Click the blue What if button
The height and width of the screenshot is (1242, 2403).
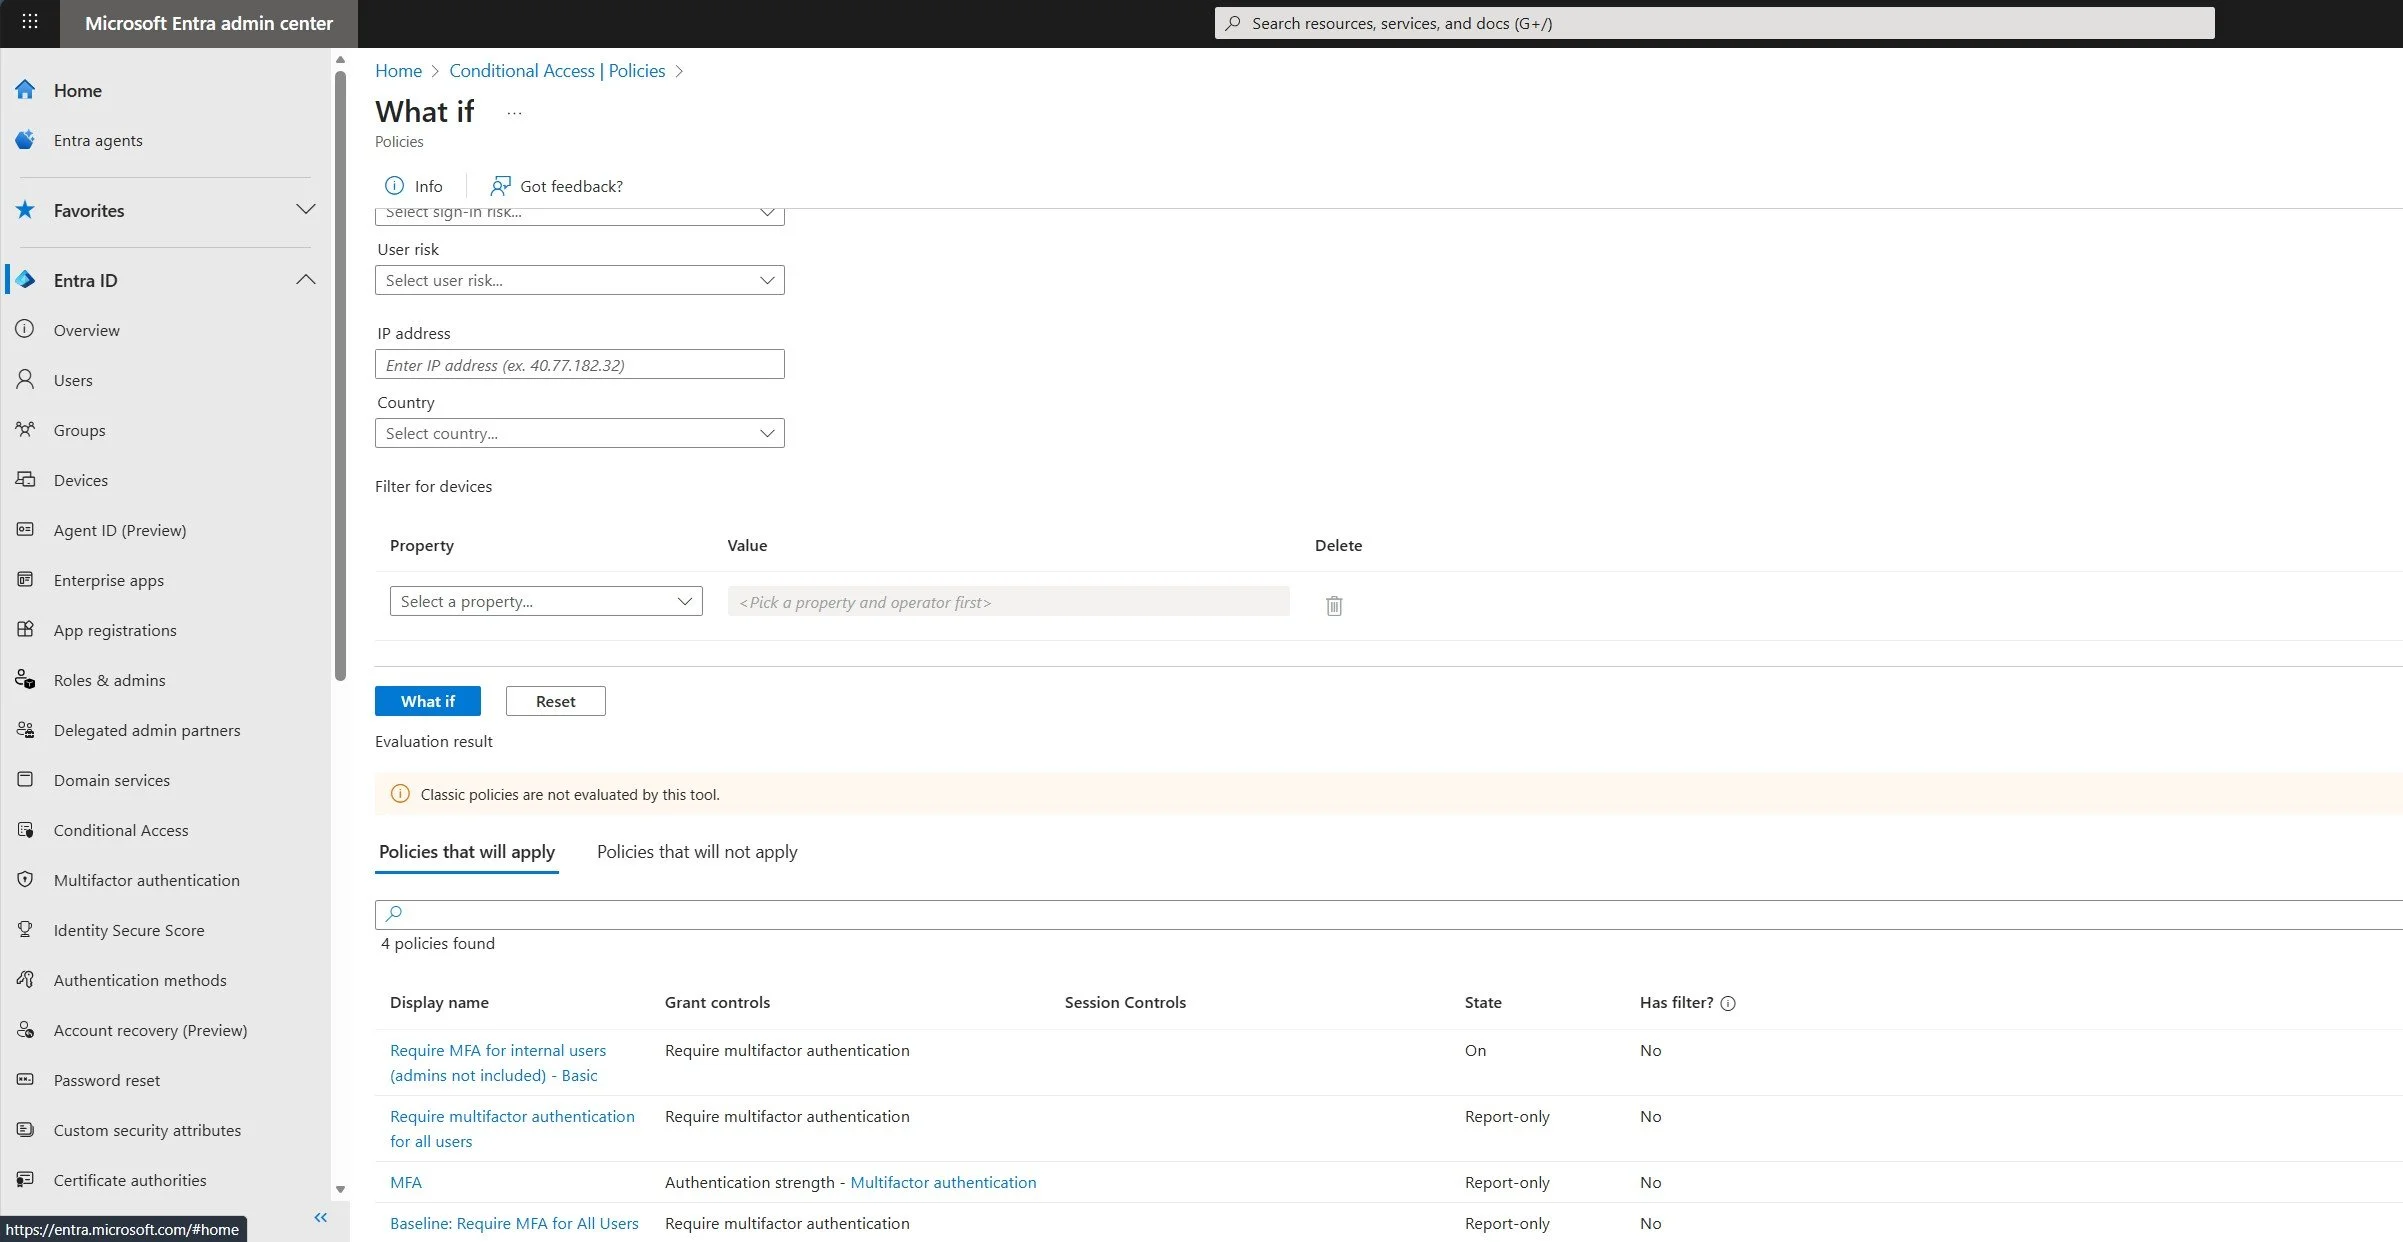point(427,701)
